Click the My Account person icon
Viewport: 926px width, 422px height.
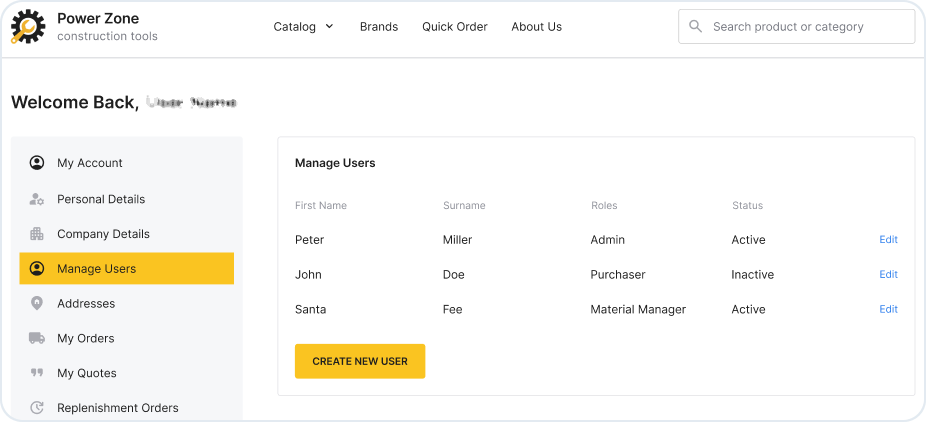(37, 163)
